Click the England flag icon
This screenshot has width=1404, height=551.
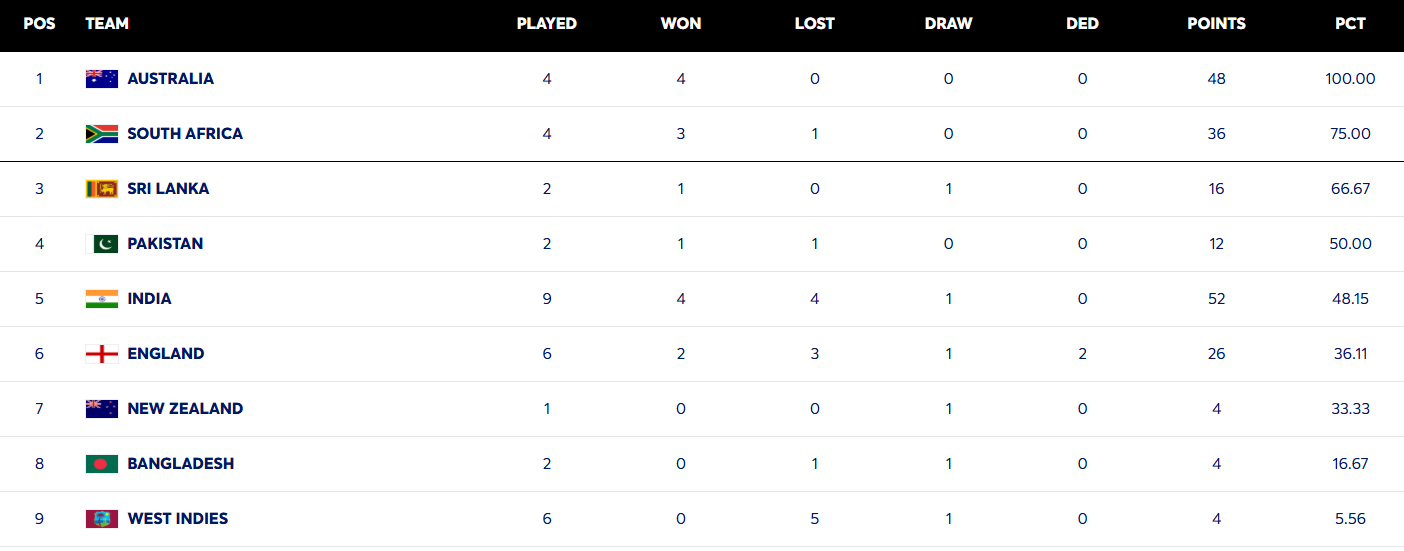(102, 354)
